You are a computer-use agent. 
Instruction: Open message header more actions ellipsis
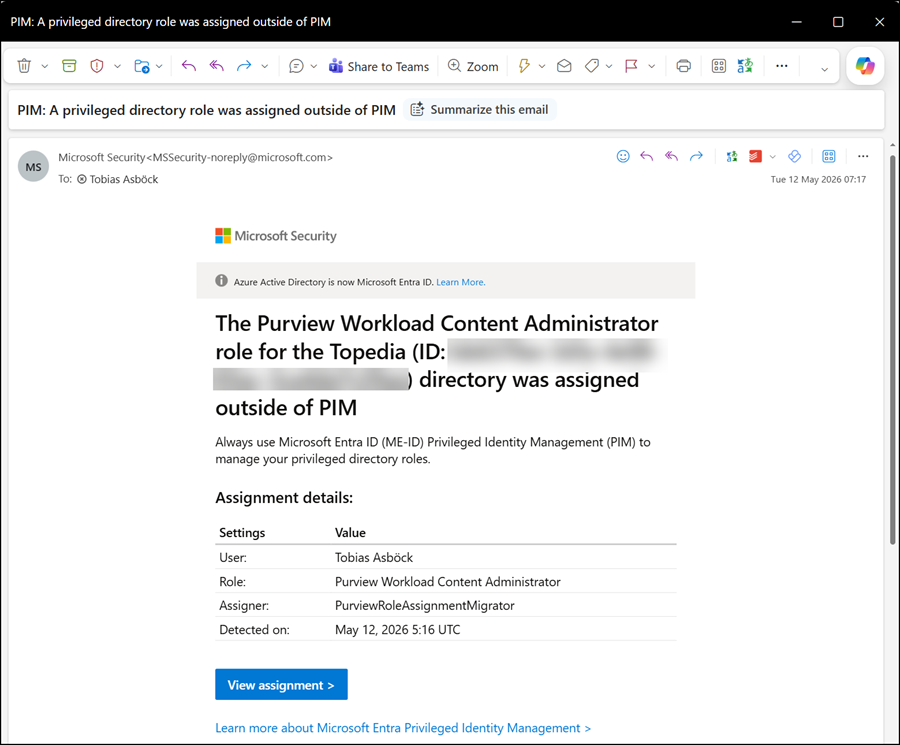click(863, 156)
